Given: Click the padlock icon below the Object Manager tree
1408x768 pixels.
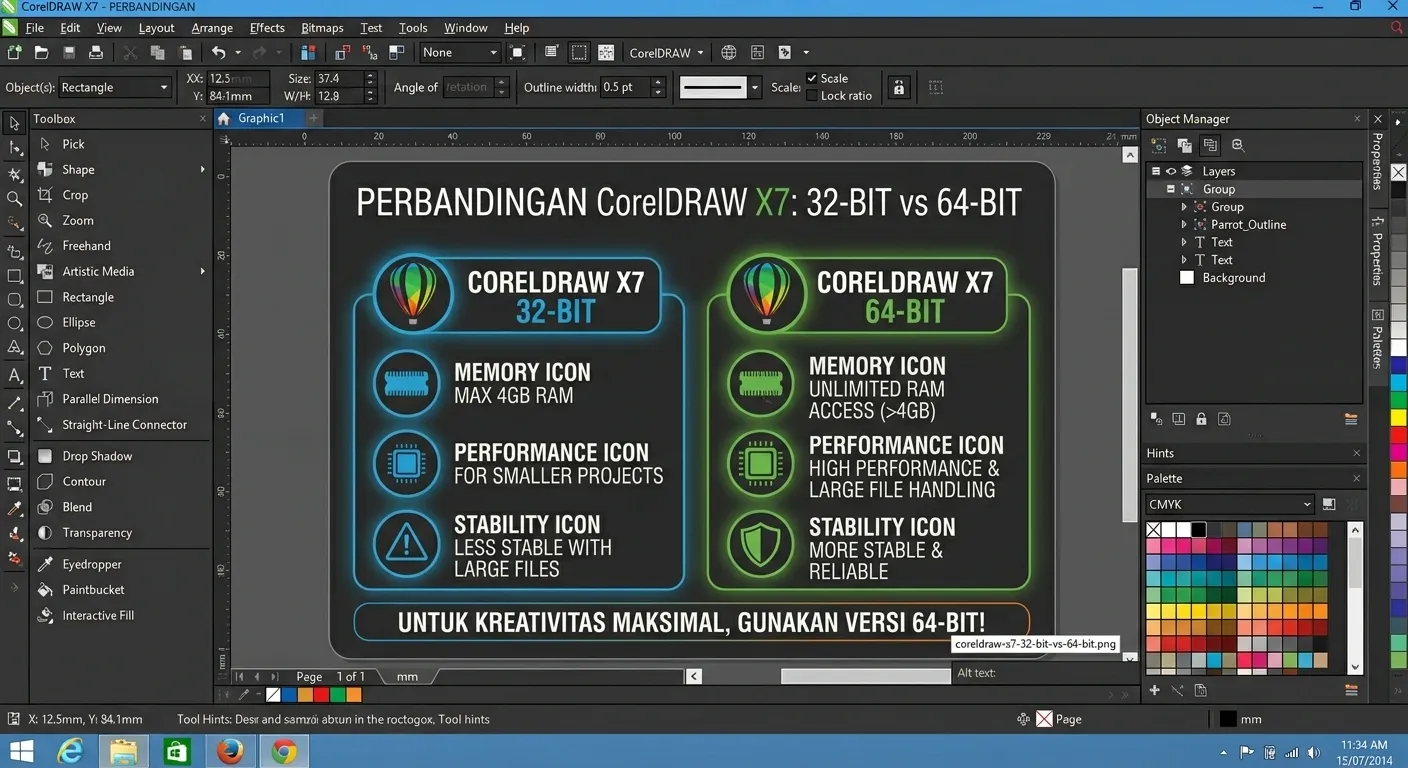Looking at the screenshot, I should pos(1201,419).
